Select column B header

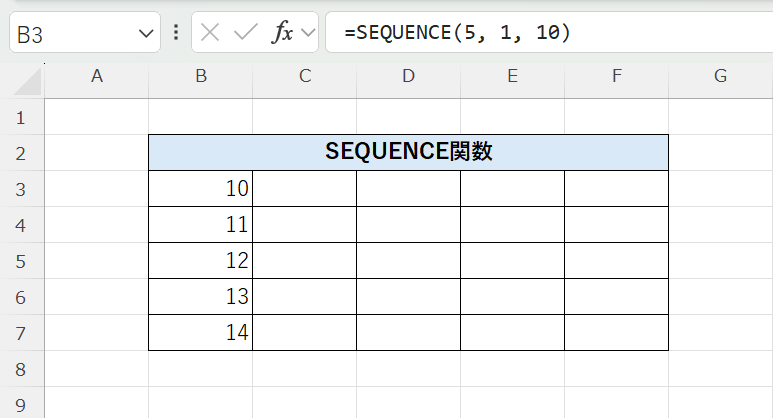(x=201, y=76)
